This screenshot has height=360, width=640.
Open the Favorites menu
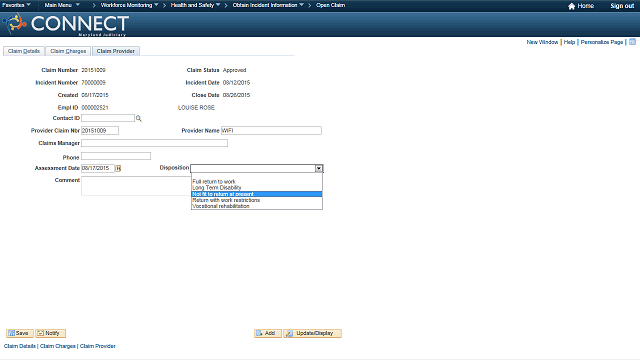pos(16,5)
